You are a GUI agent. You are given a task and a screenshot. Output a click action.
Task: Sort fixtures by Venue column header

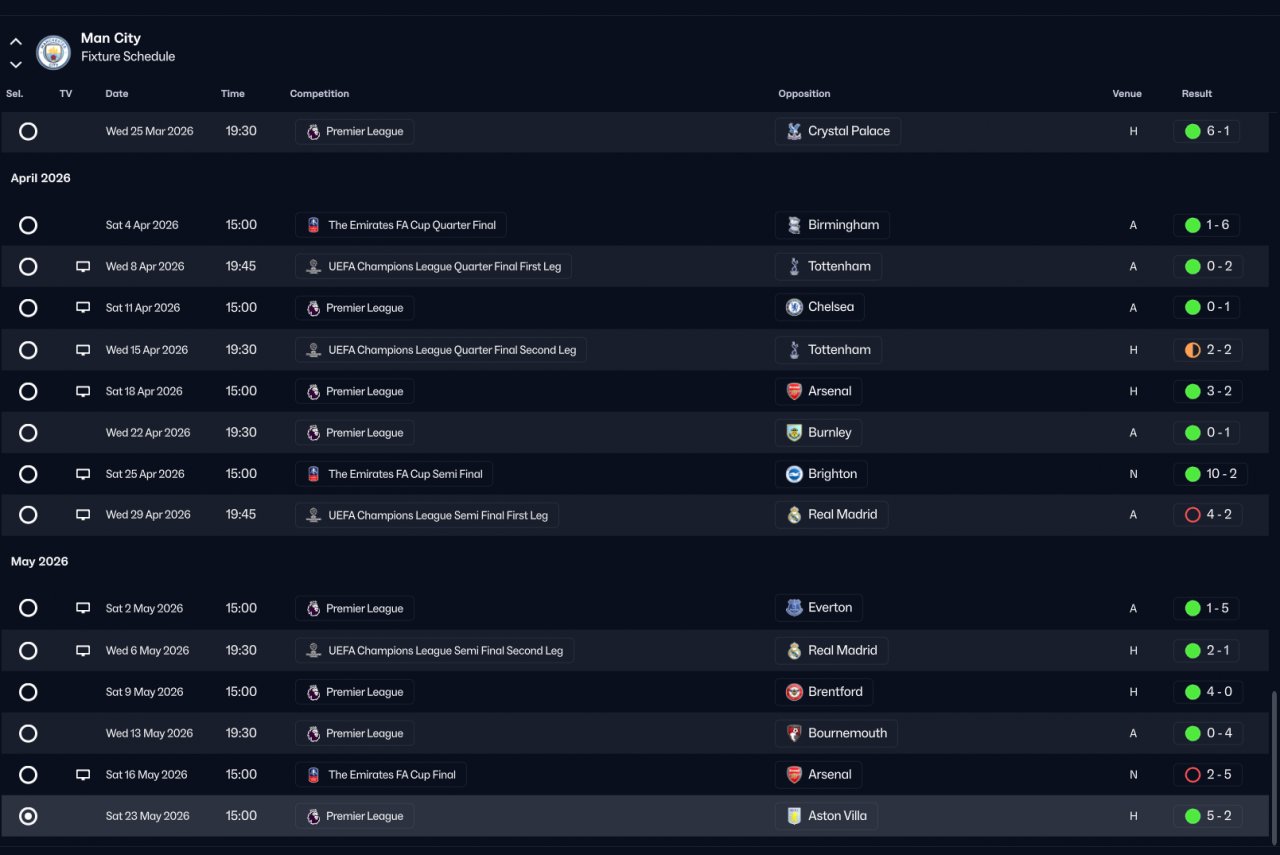pos(1127,94)
